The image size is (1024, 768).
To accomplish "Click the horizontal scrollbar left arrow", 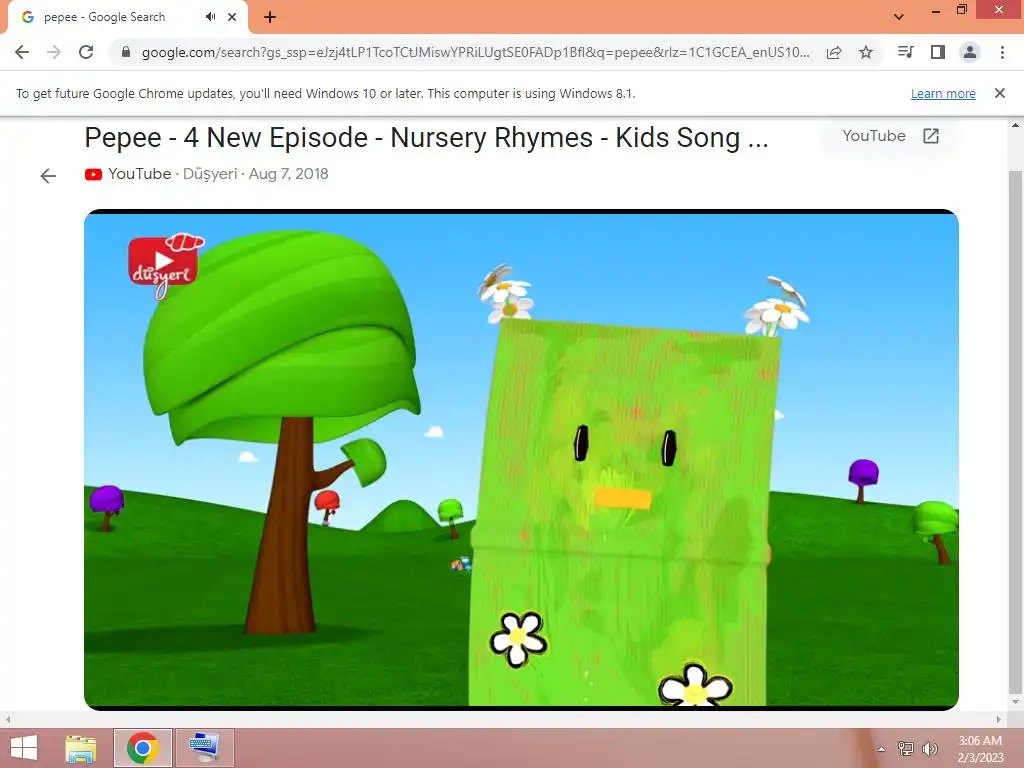I will point(8,719).
